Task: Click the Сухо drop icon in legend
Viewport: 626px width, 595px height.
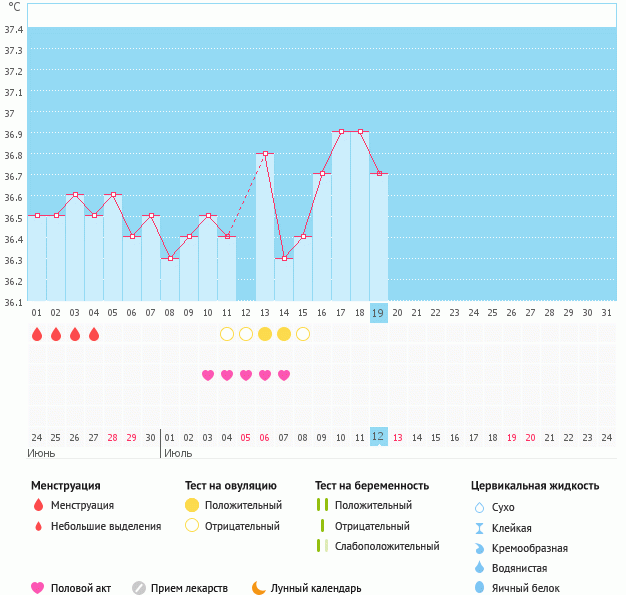Action: pos(480,508)
